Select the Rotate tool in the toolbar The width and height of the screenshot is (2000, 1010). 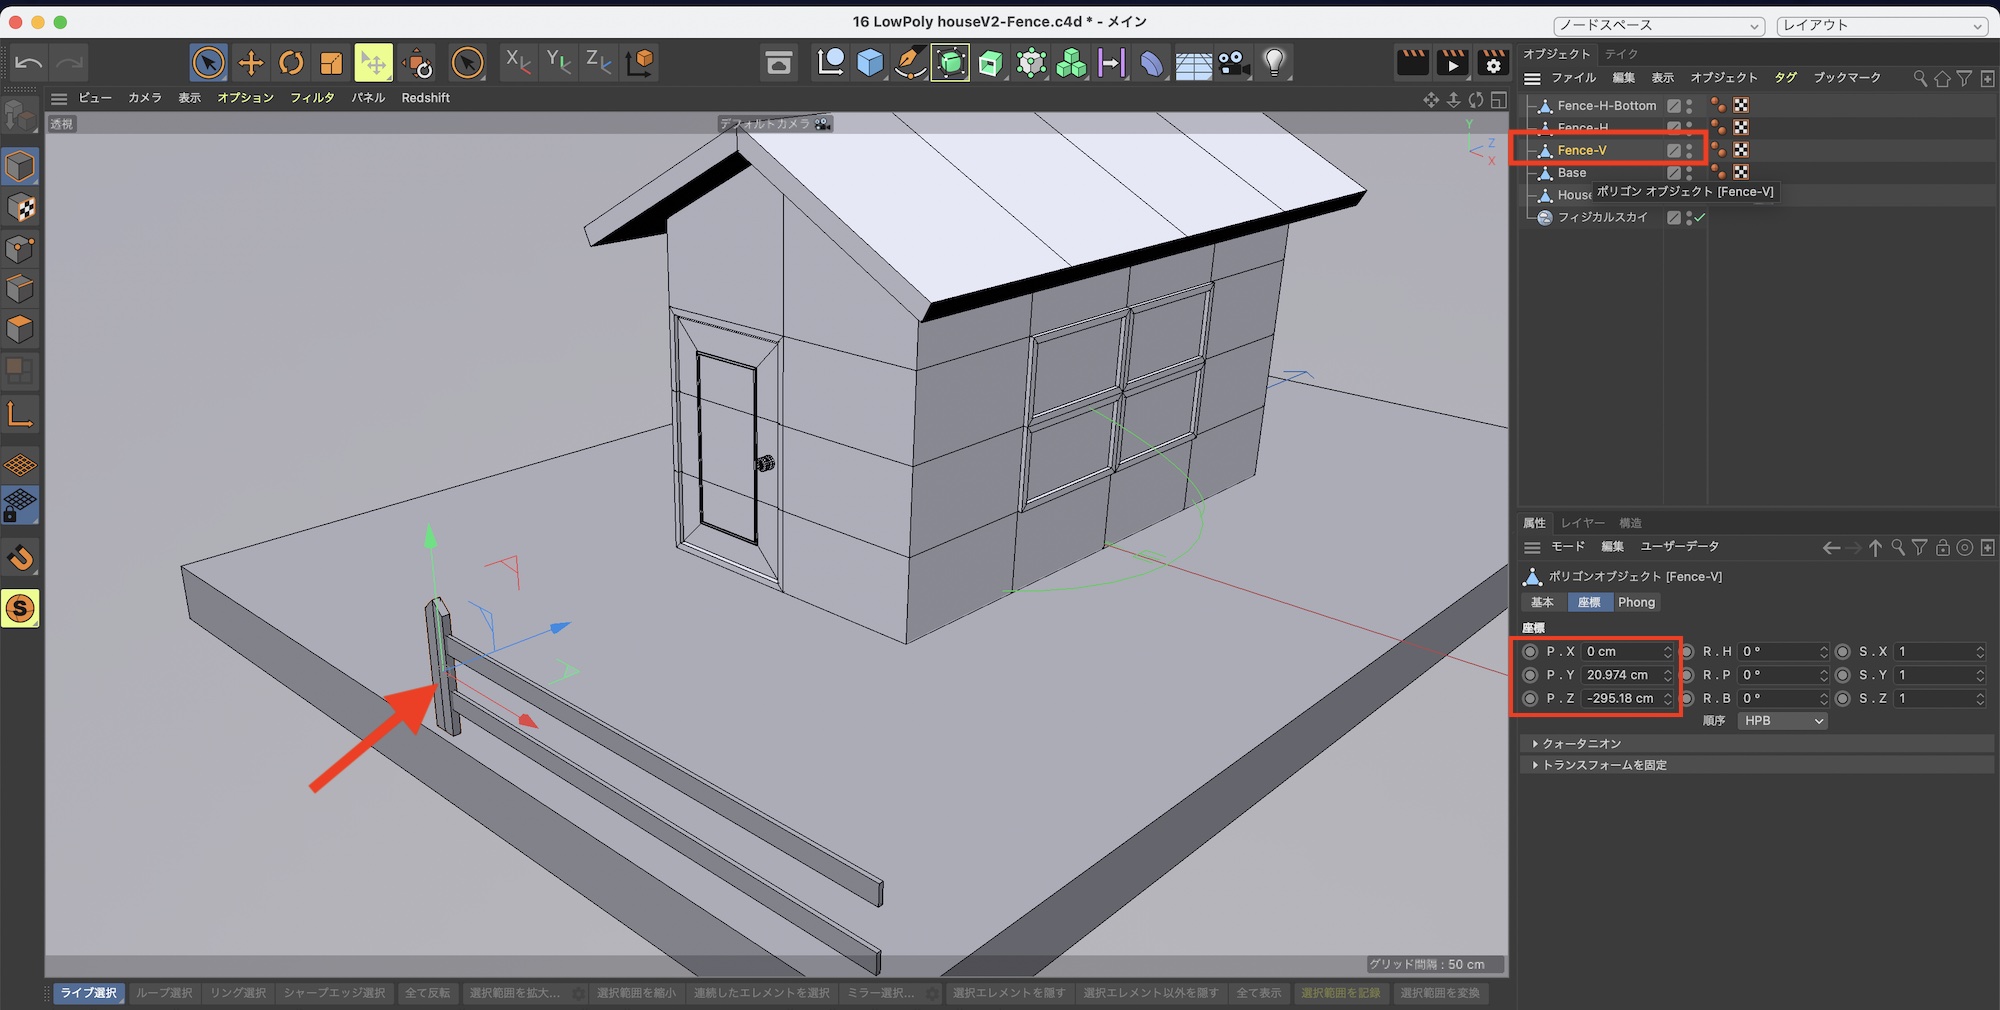[291, 63]
